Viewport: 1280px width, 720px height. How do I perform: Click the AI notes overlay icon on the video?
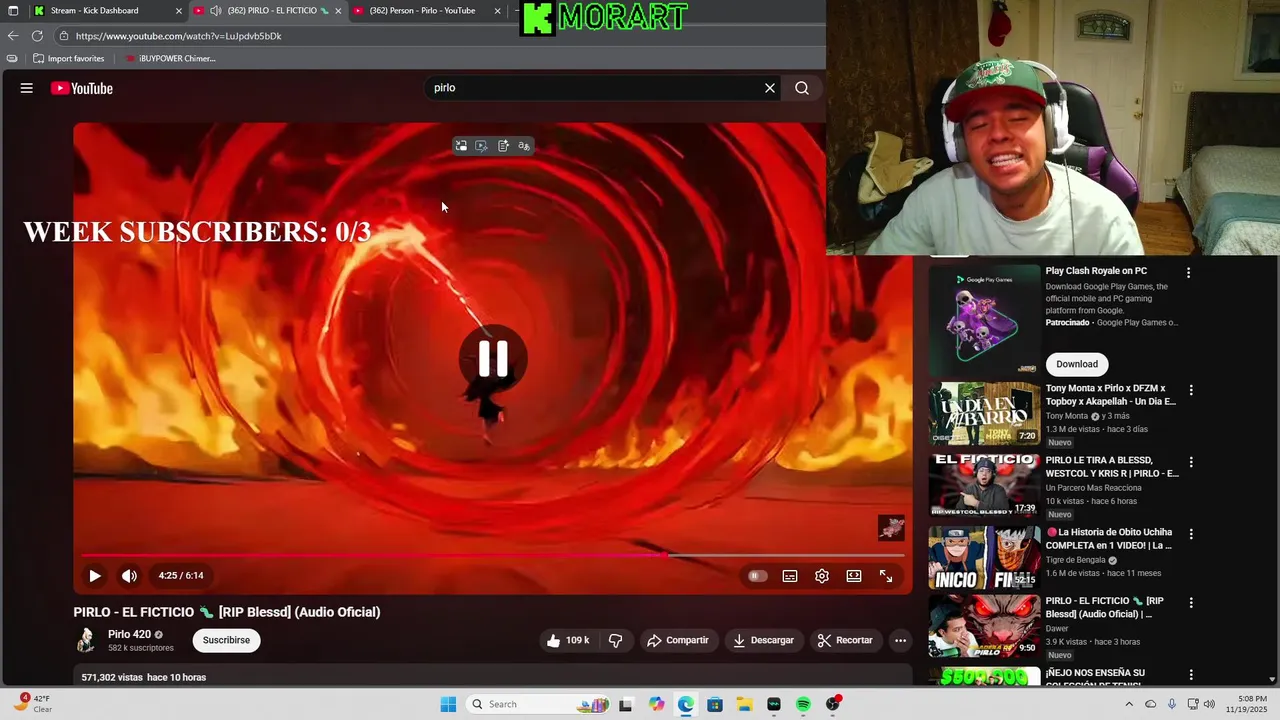tap(503, 146)
